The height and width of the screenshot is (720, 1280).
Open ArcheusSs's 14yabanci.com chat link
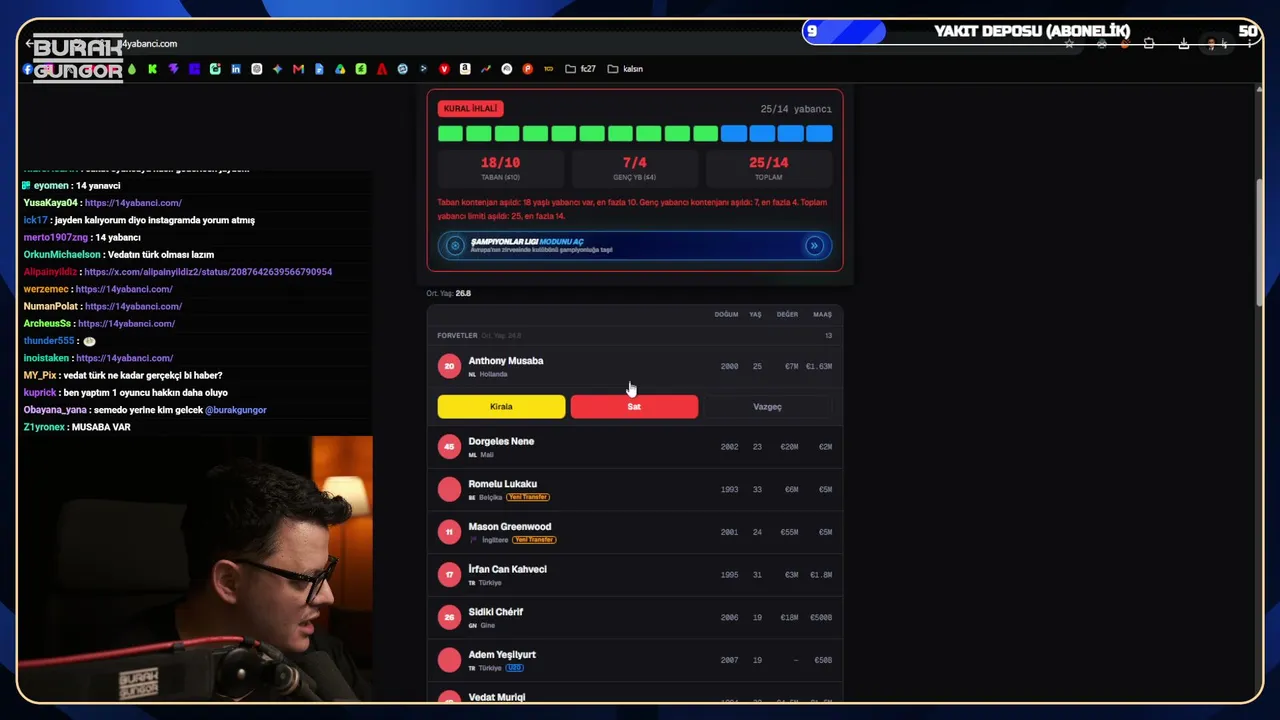click(x=126, y=324)
